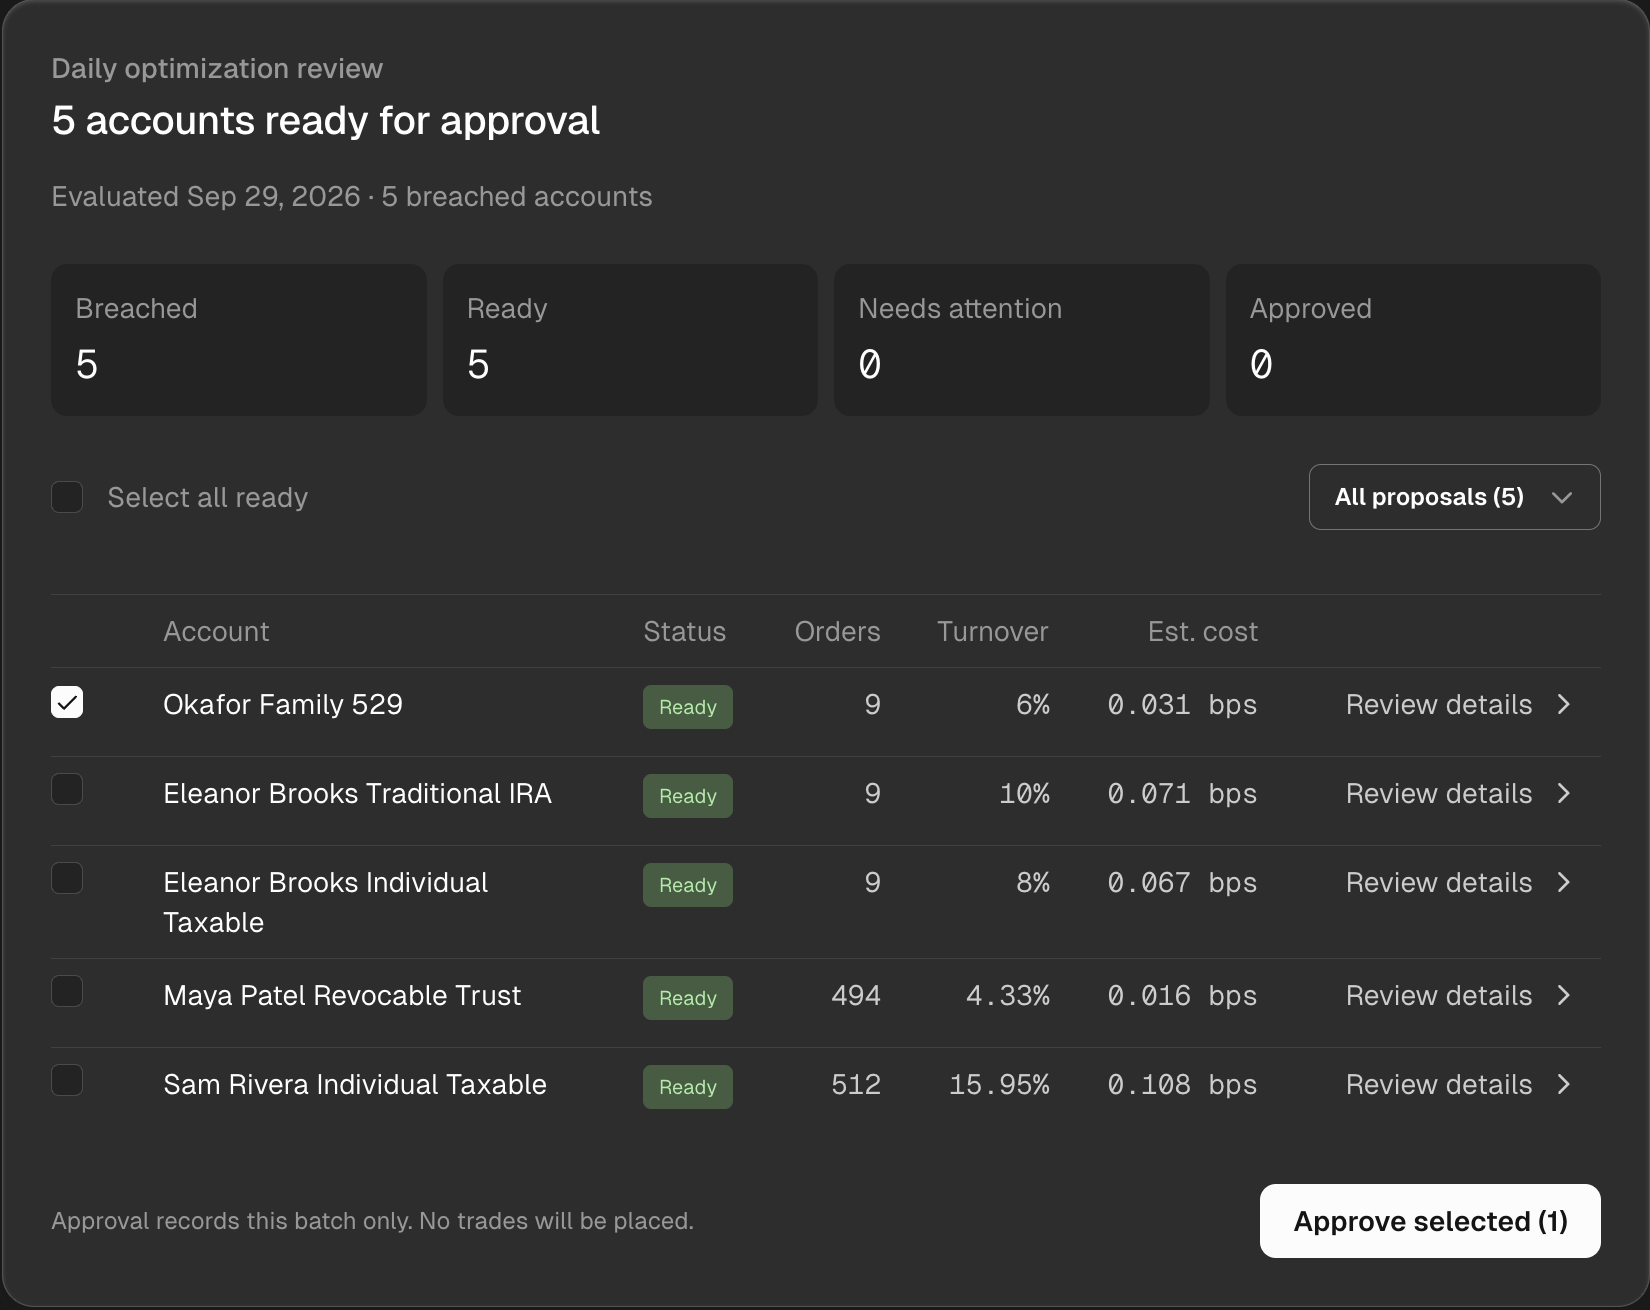Click the chevron arrow in Eleanor Brooks Traditional IRA row
This screenshot has width=1650, height=1310.
(1564, 794)
